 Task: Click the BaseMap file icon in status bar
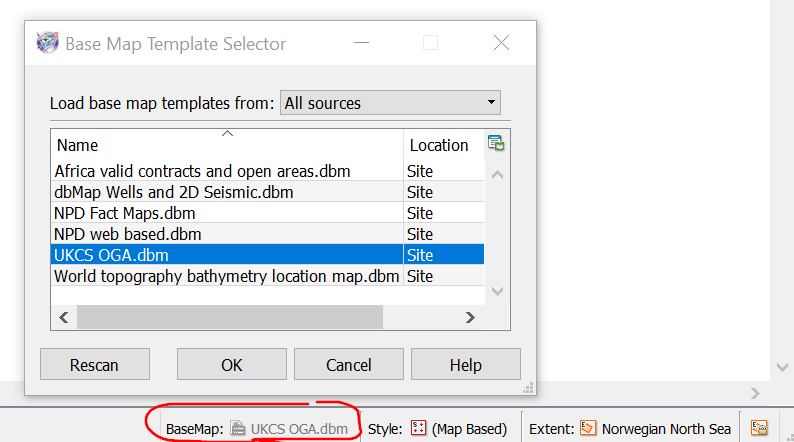(x=237, y=428)
